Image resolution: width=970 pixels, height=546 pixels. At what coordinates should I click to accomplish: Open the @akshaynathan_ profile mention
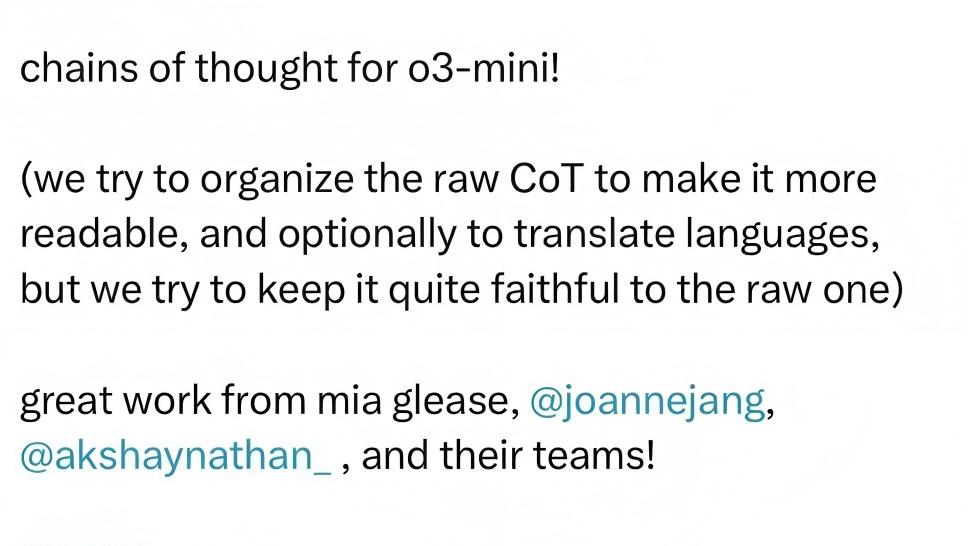coord(175,456)
